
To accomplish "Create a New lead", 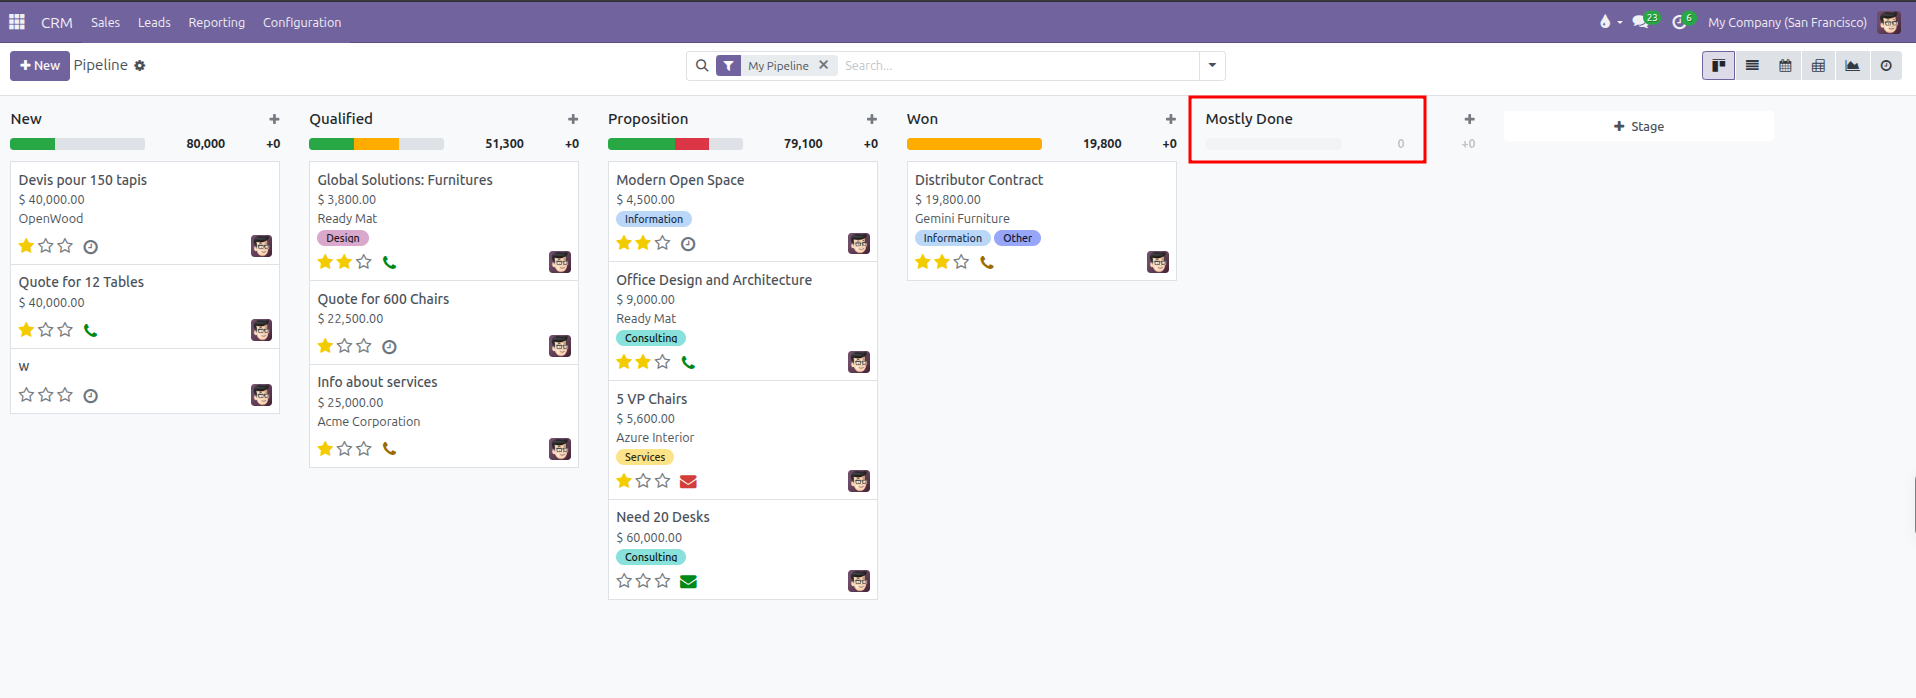I will 40,66.
